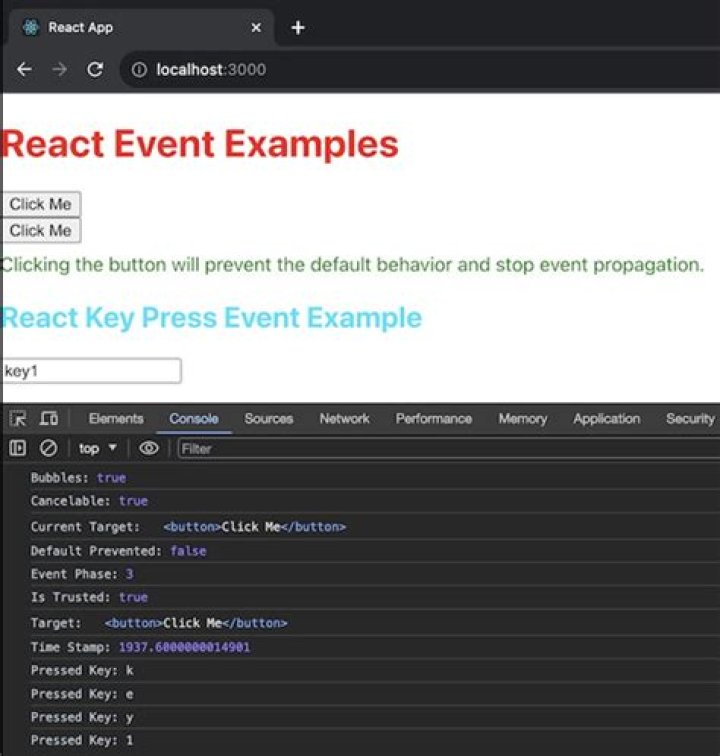720x756 pixels.
Task: Click the console Filter field
Action: pyautogui.click(x=448, y=449)
